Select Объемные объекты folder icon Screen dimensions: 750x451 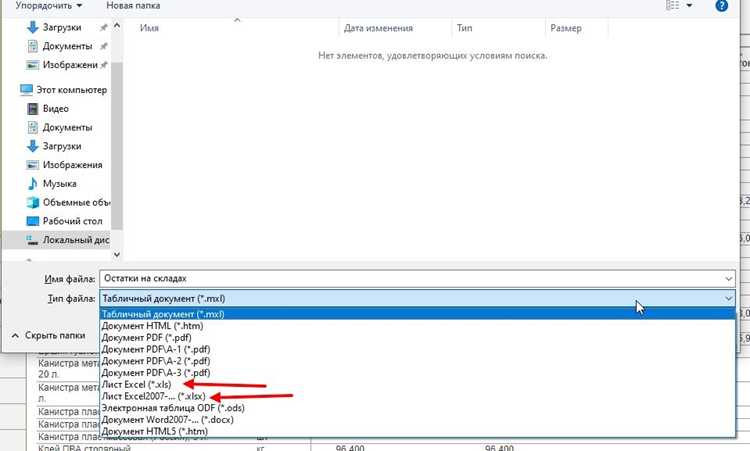click(33, 202)
